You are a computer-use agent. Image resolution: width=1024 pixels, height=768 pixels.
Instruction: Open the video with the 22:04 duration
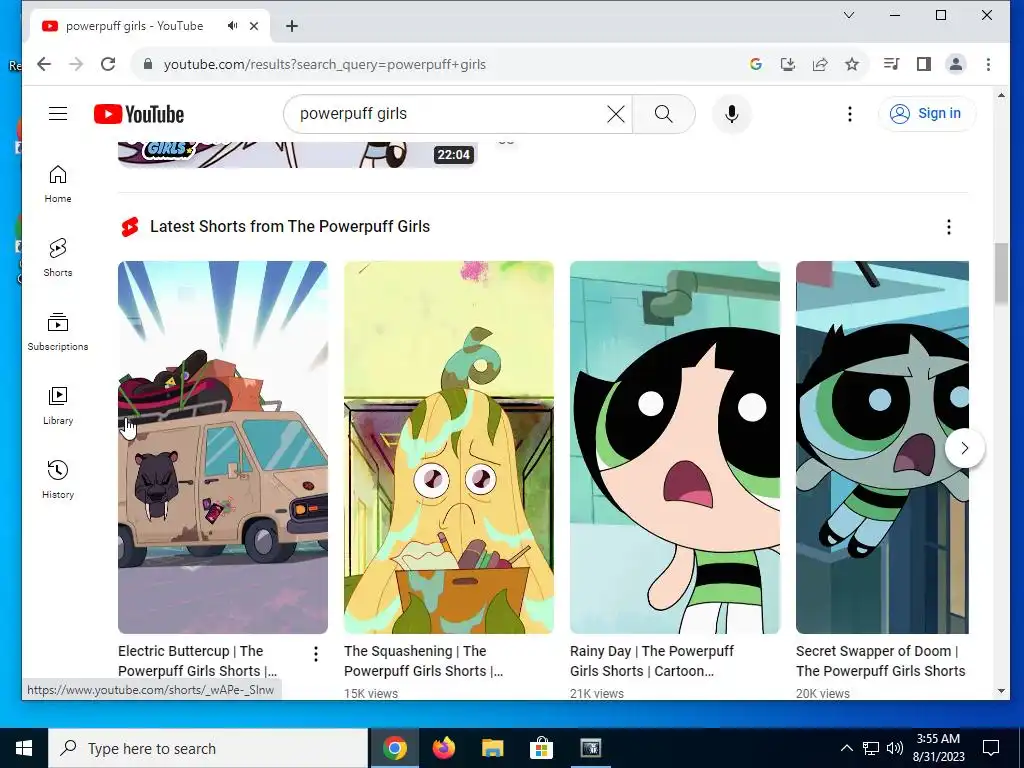coord(297,155)
